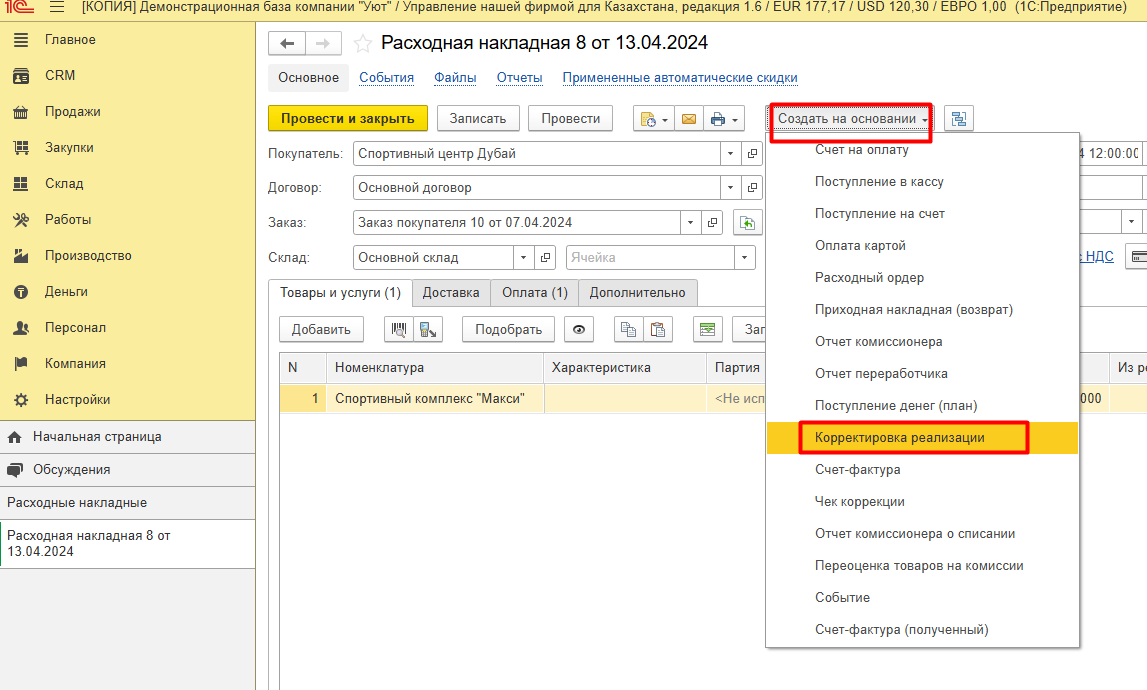
Task: Click the paste rows icon
Action: point(657,329)
